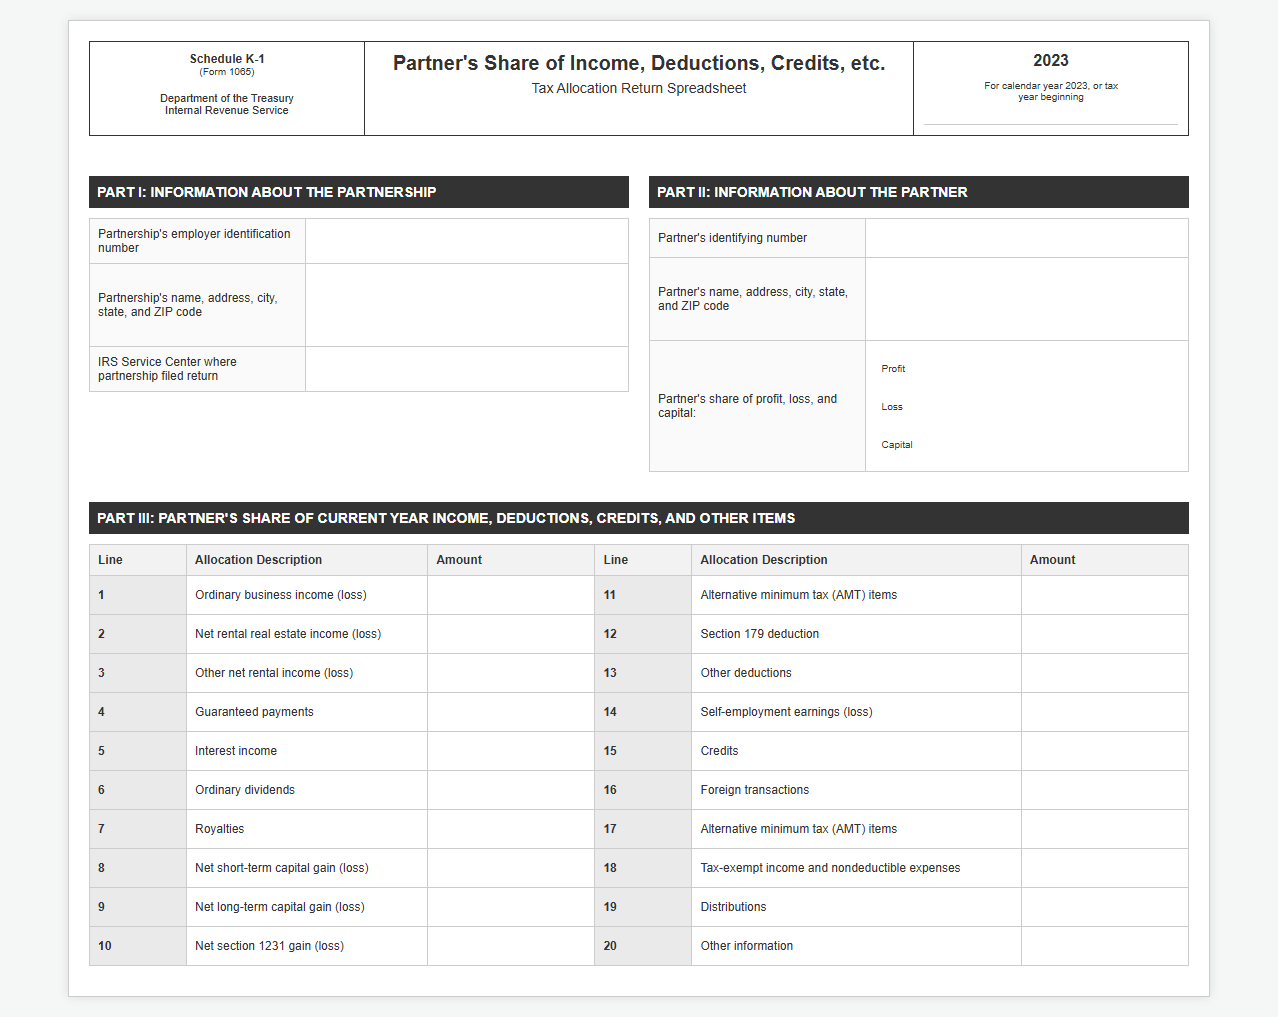Click the Capital share label
This screenshot has width=1278, height=1017.
click(x=897, y=445)
